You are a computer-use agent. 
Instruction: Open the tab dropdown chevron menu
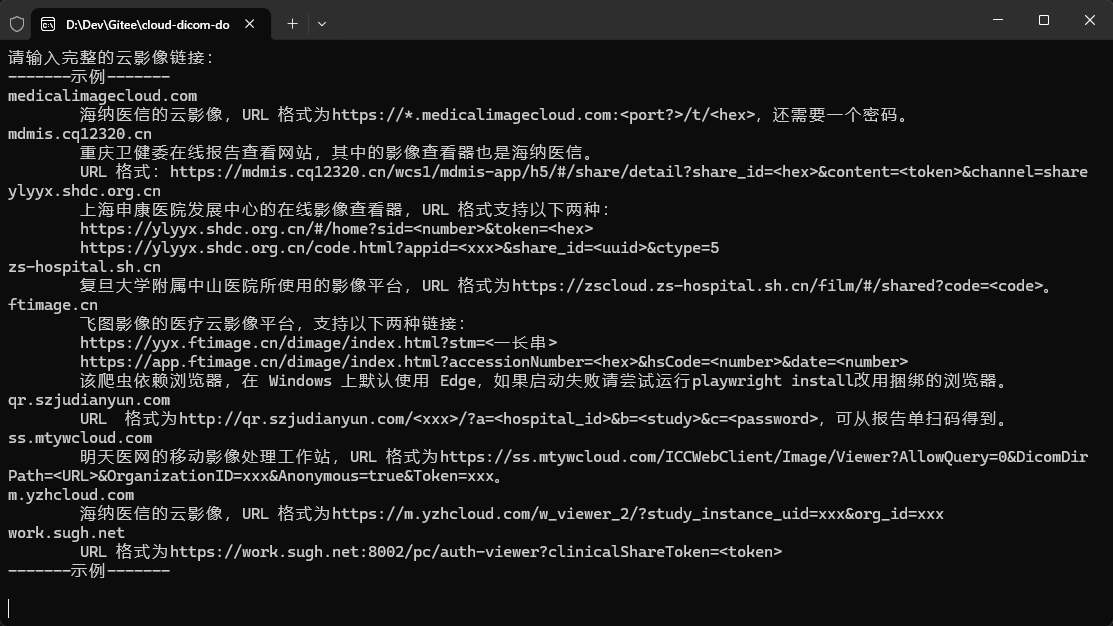(320, 22)
